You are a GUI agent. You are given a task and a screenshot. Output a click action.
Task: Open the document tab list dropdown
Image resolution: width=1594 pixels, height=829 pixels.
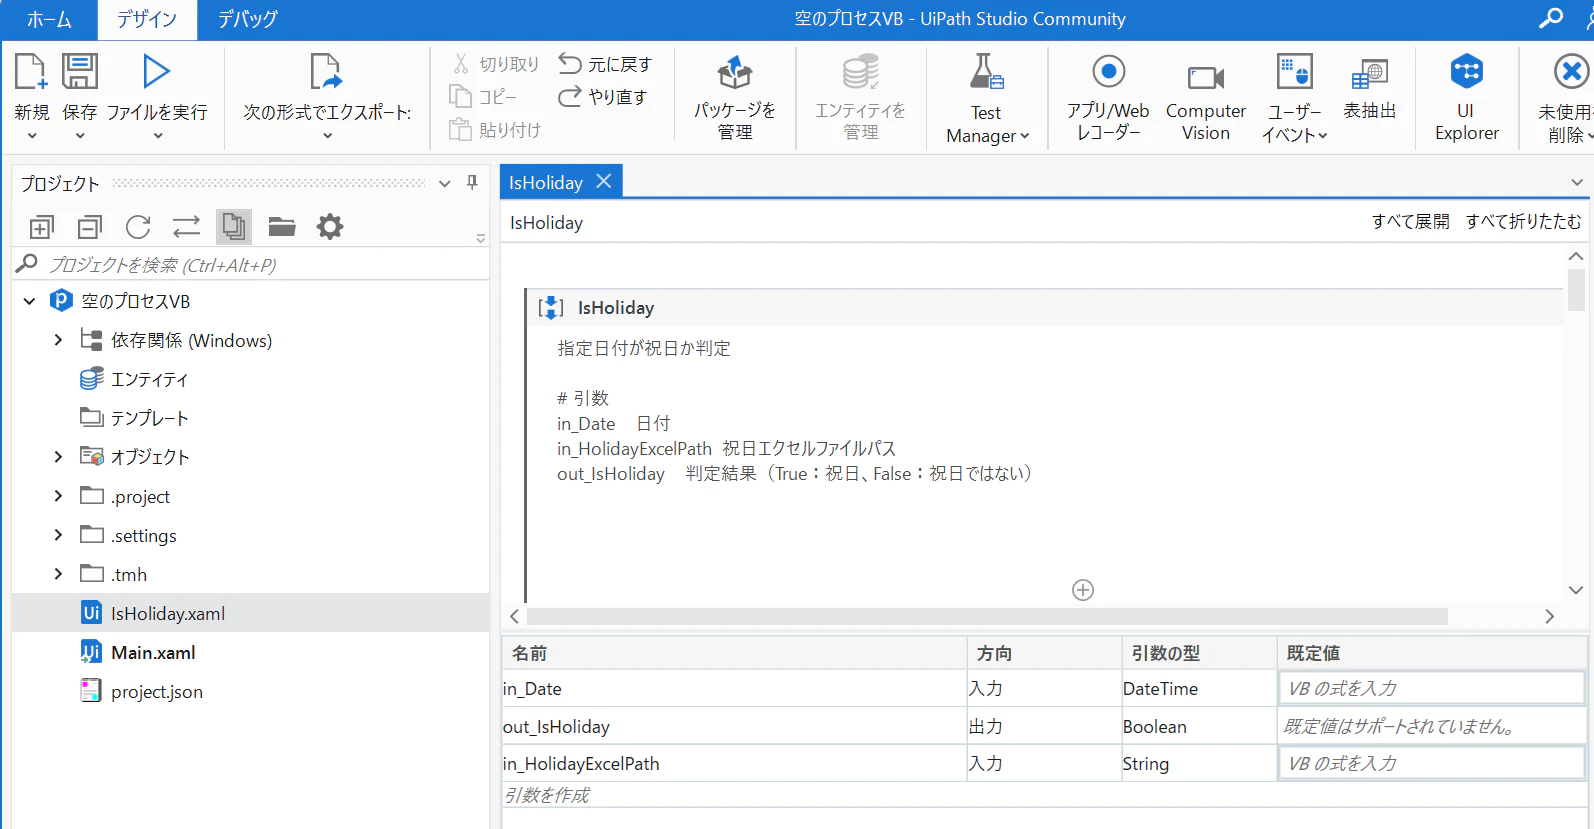[1577, 182]
